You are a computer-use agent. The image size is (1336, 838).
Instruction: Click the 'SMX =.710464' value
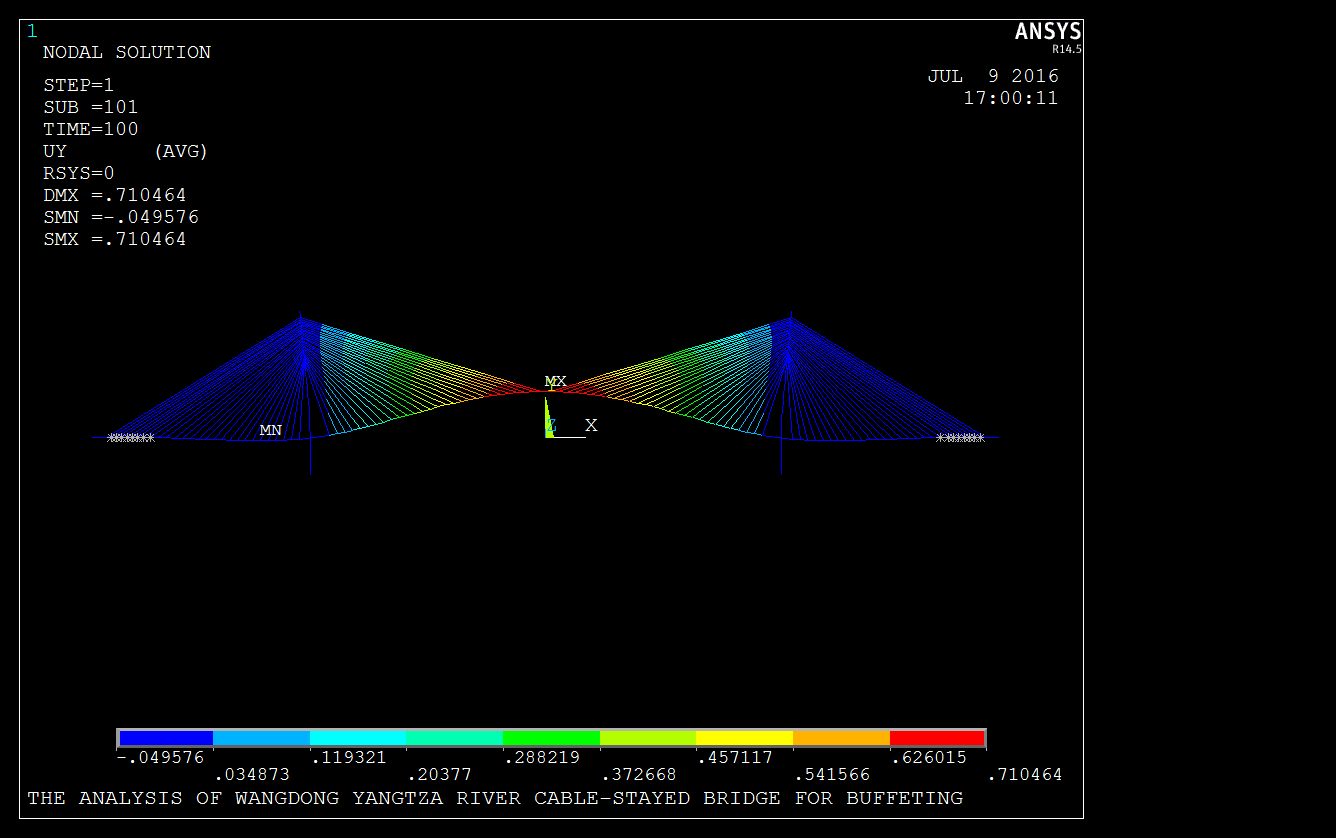(x=115, y=239)
